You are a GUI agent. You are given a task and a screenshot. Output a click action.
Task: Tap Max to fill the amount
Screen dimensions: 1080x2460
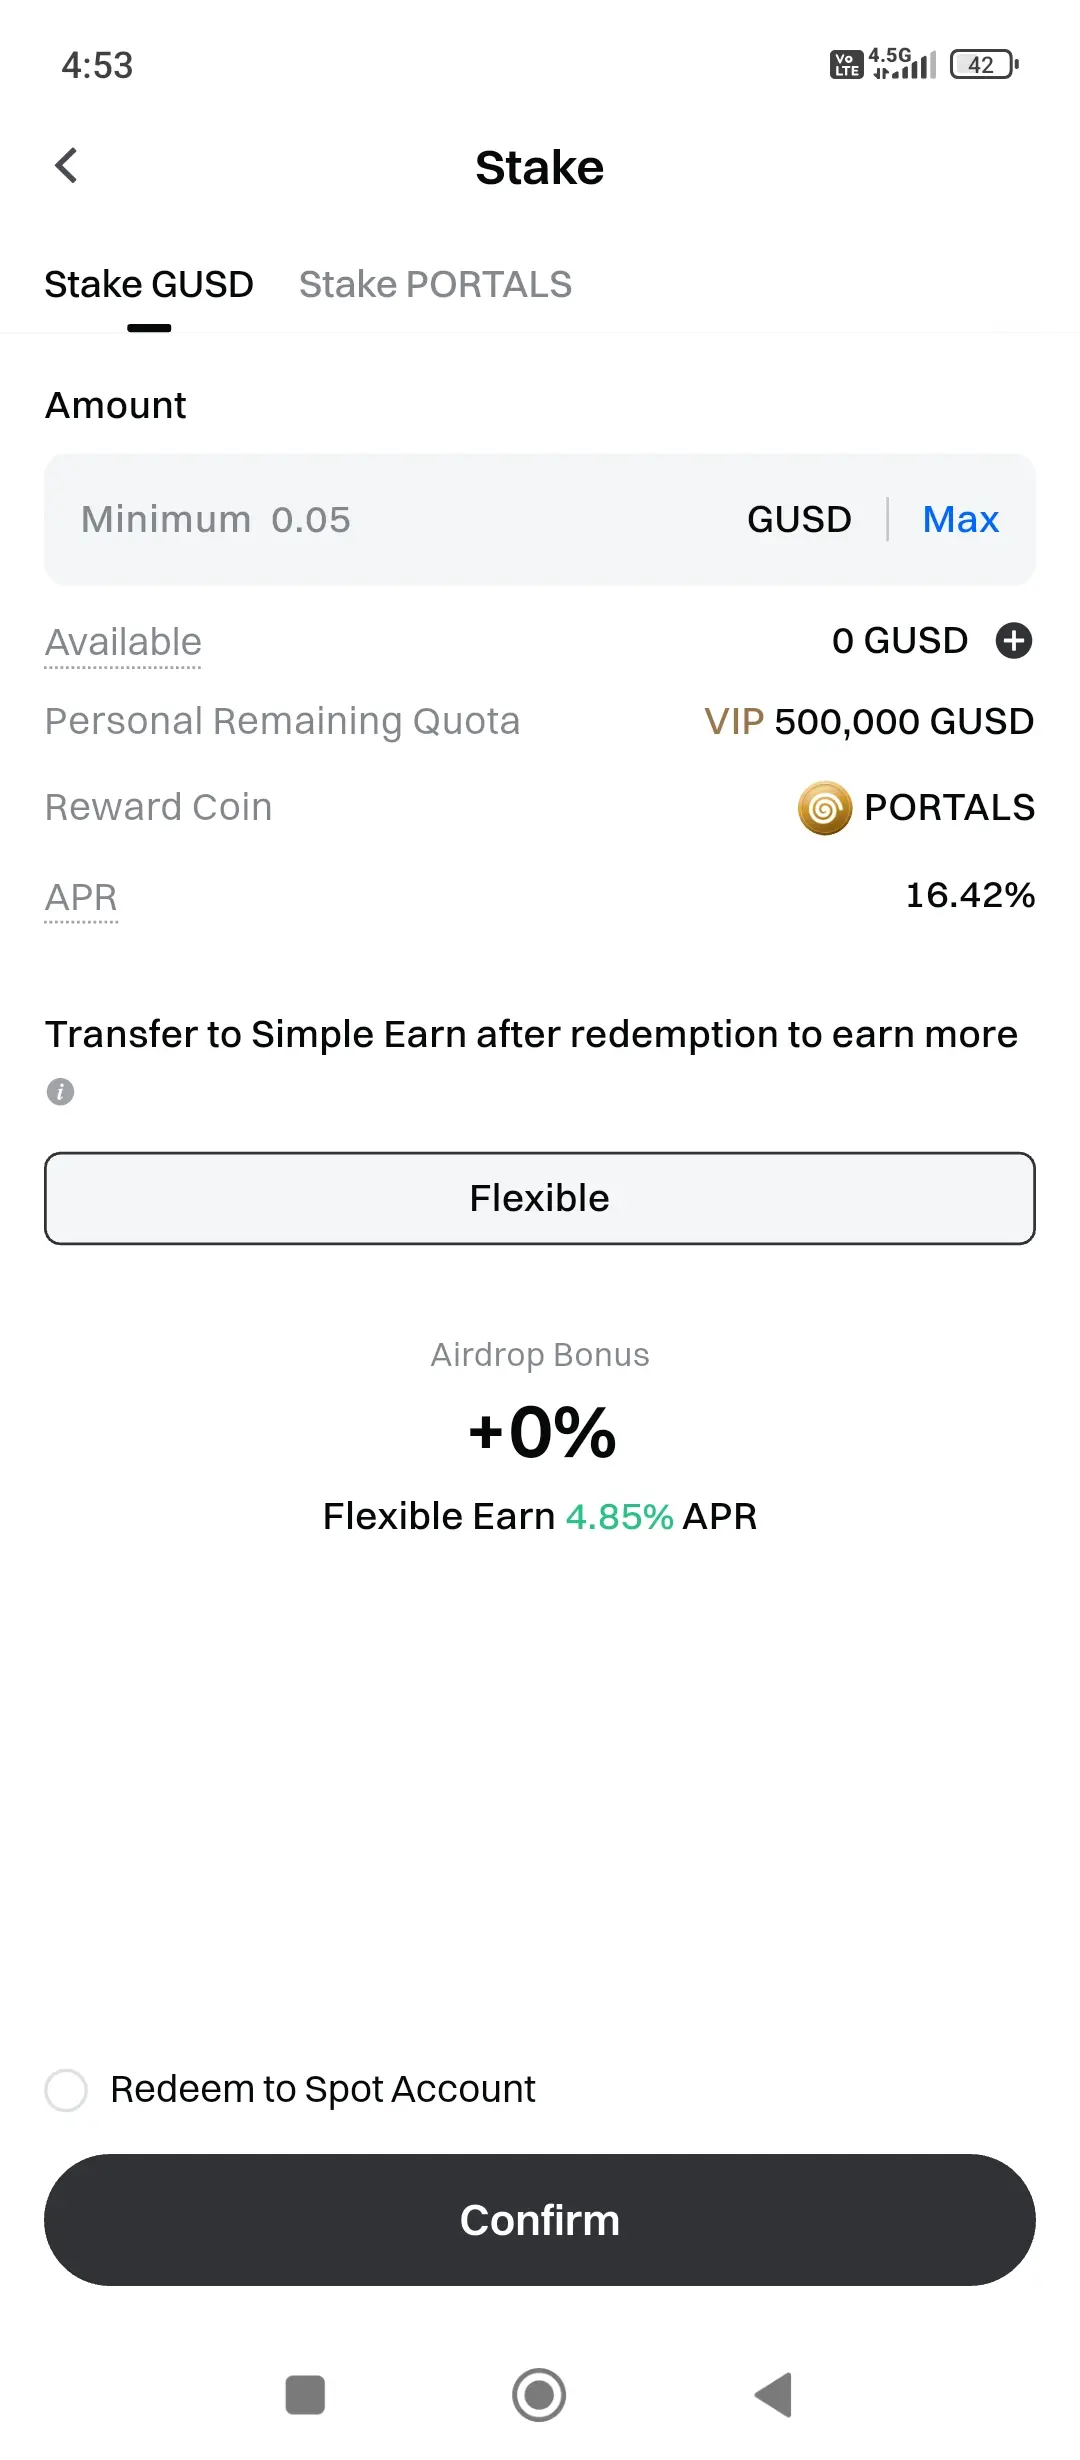pyautogui.click(x=961, y=520)
